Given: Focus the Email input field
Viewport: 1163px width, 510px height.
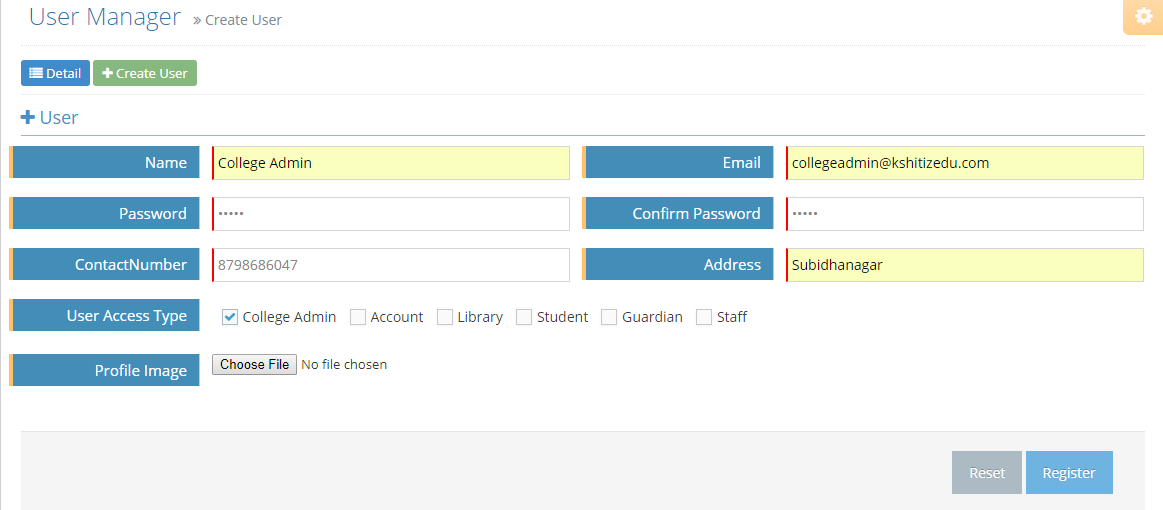Looking at the screenshot, I should tap(964, 163).
